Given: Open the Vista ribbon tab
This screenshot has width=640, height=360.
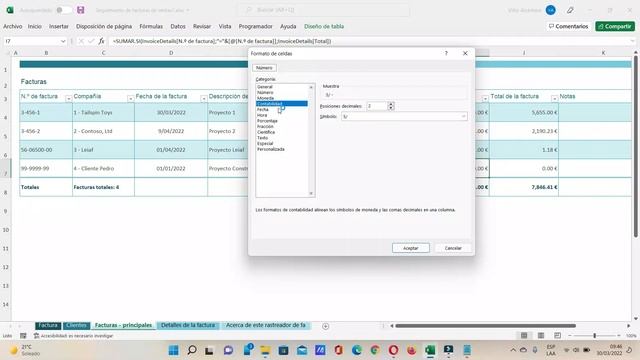Looking at the screenshot, I should (225, 26).
